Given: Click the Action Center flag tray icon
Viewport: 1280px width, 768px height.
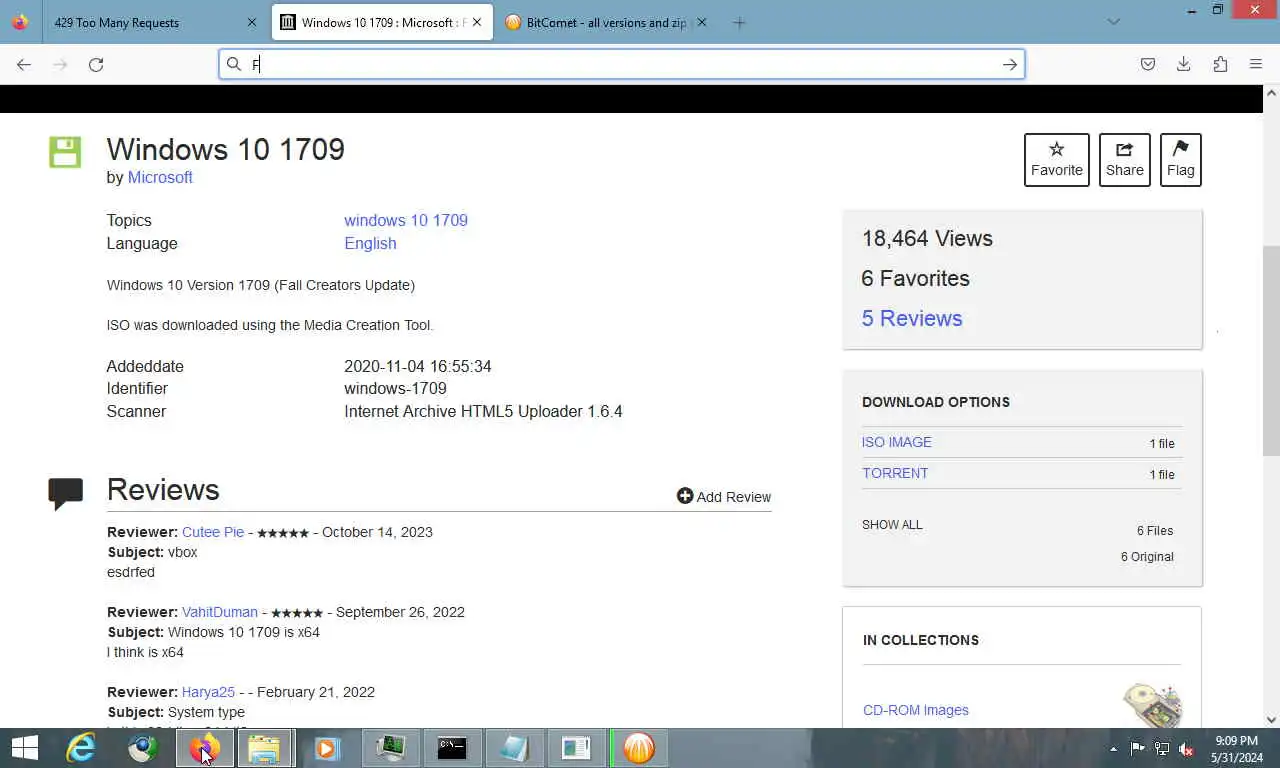Looking at the screenshot, I should [1137, 749].
